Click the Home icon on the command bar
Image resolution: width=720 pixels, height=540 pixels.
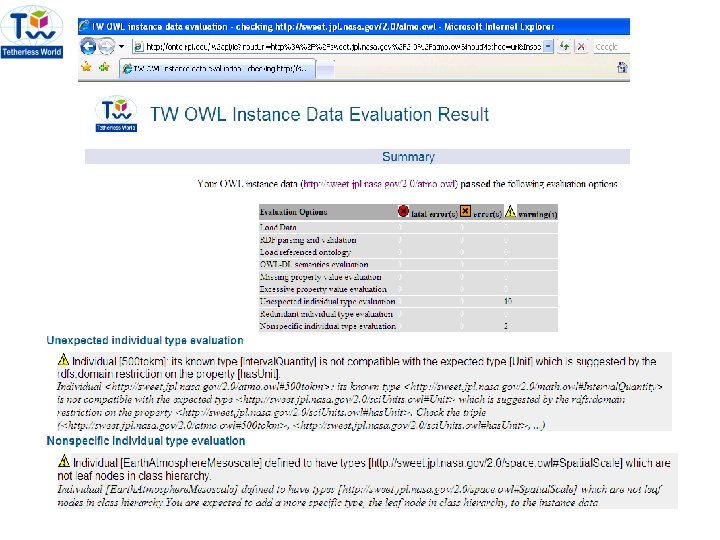(x=622, y=68)
